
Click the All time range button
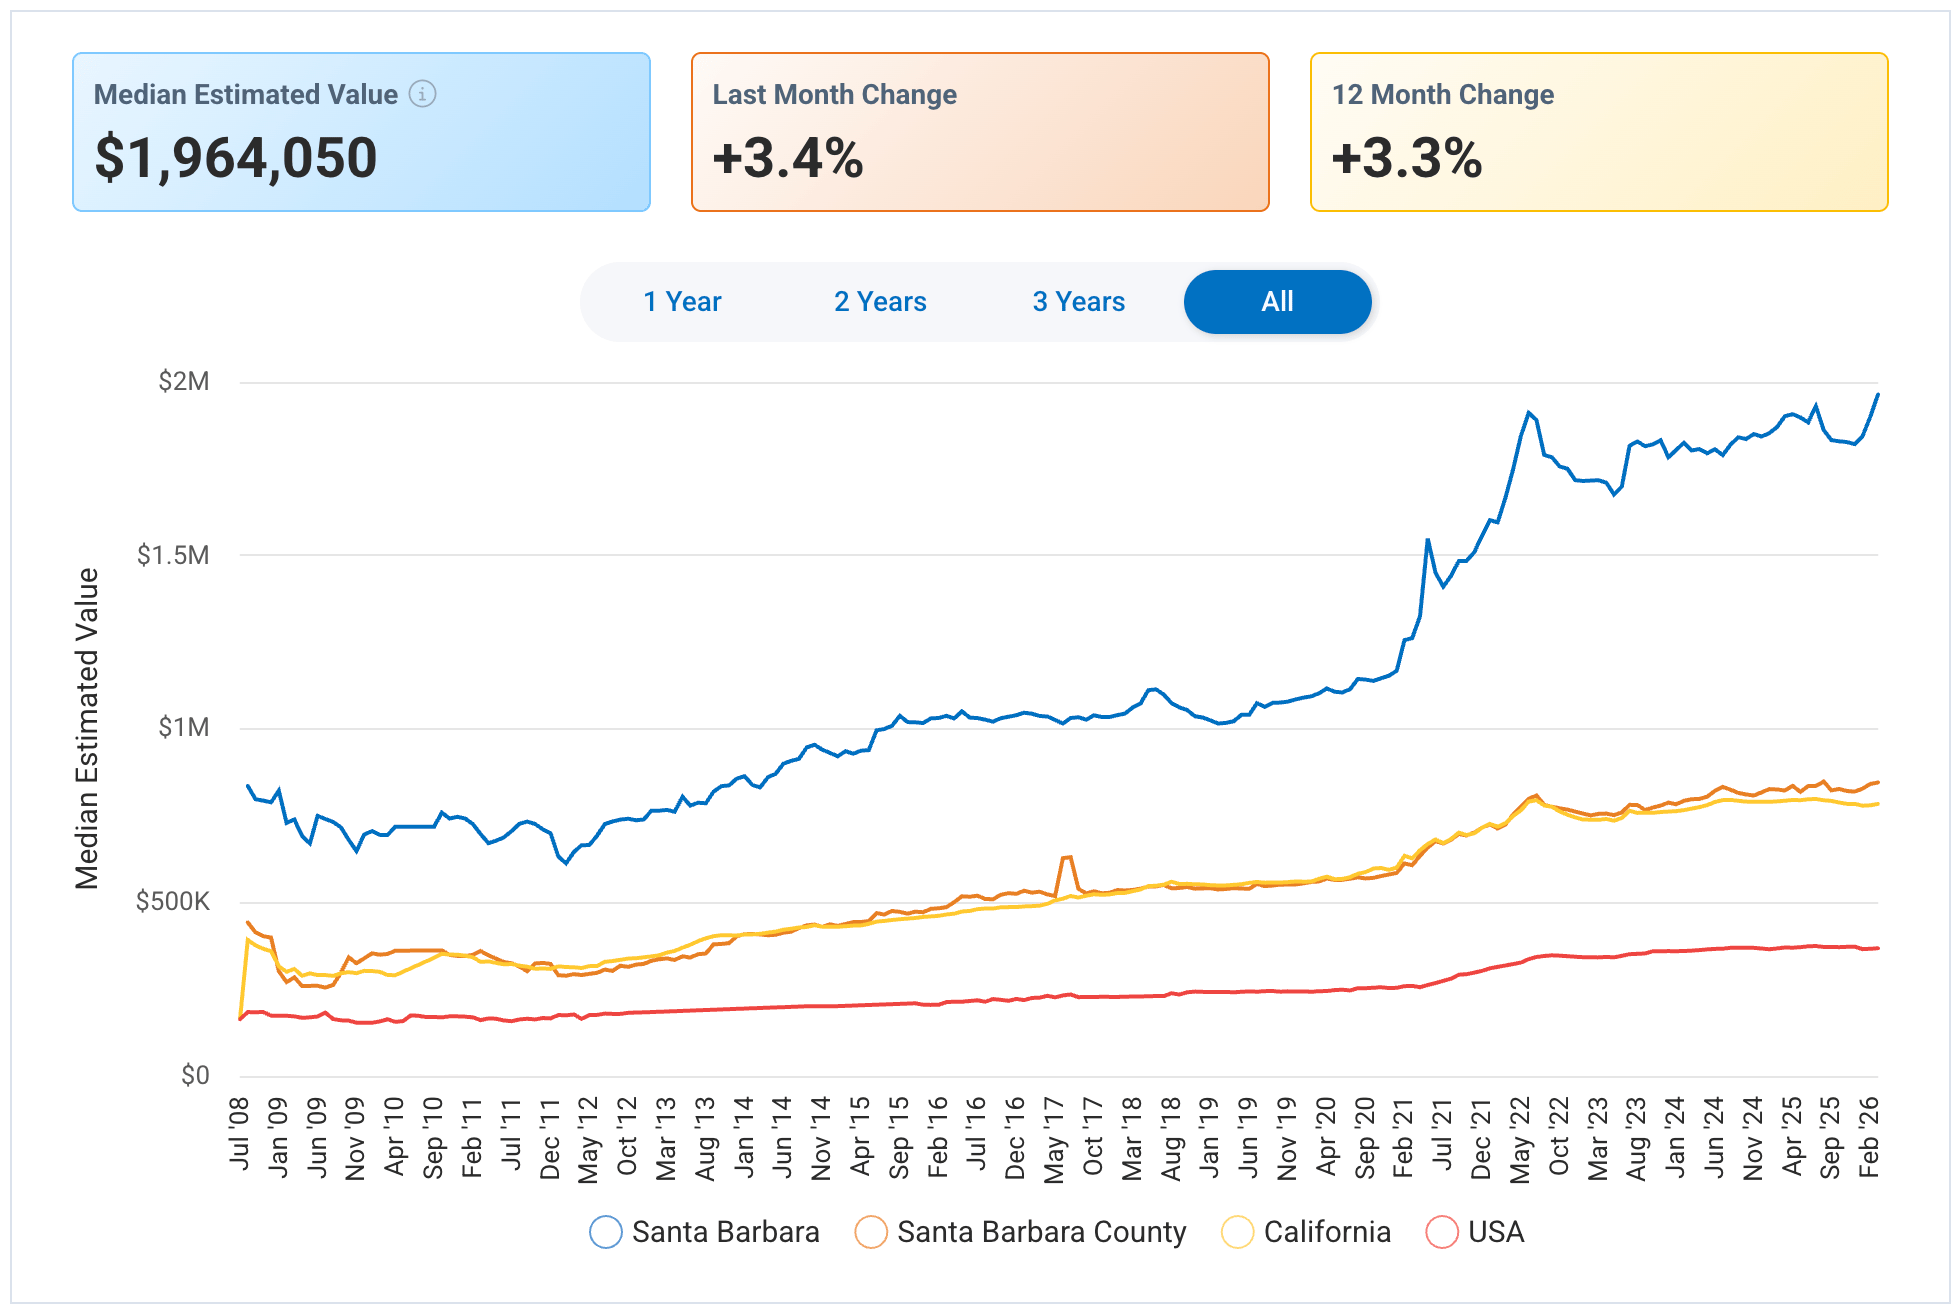point(1277,301)
